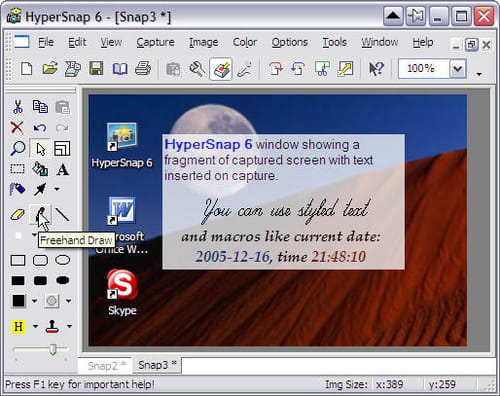Select the Zoom magnifier tool

tap(17, 149)
